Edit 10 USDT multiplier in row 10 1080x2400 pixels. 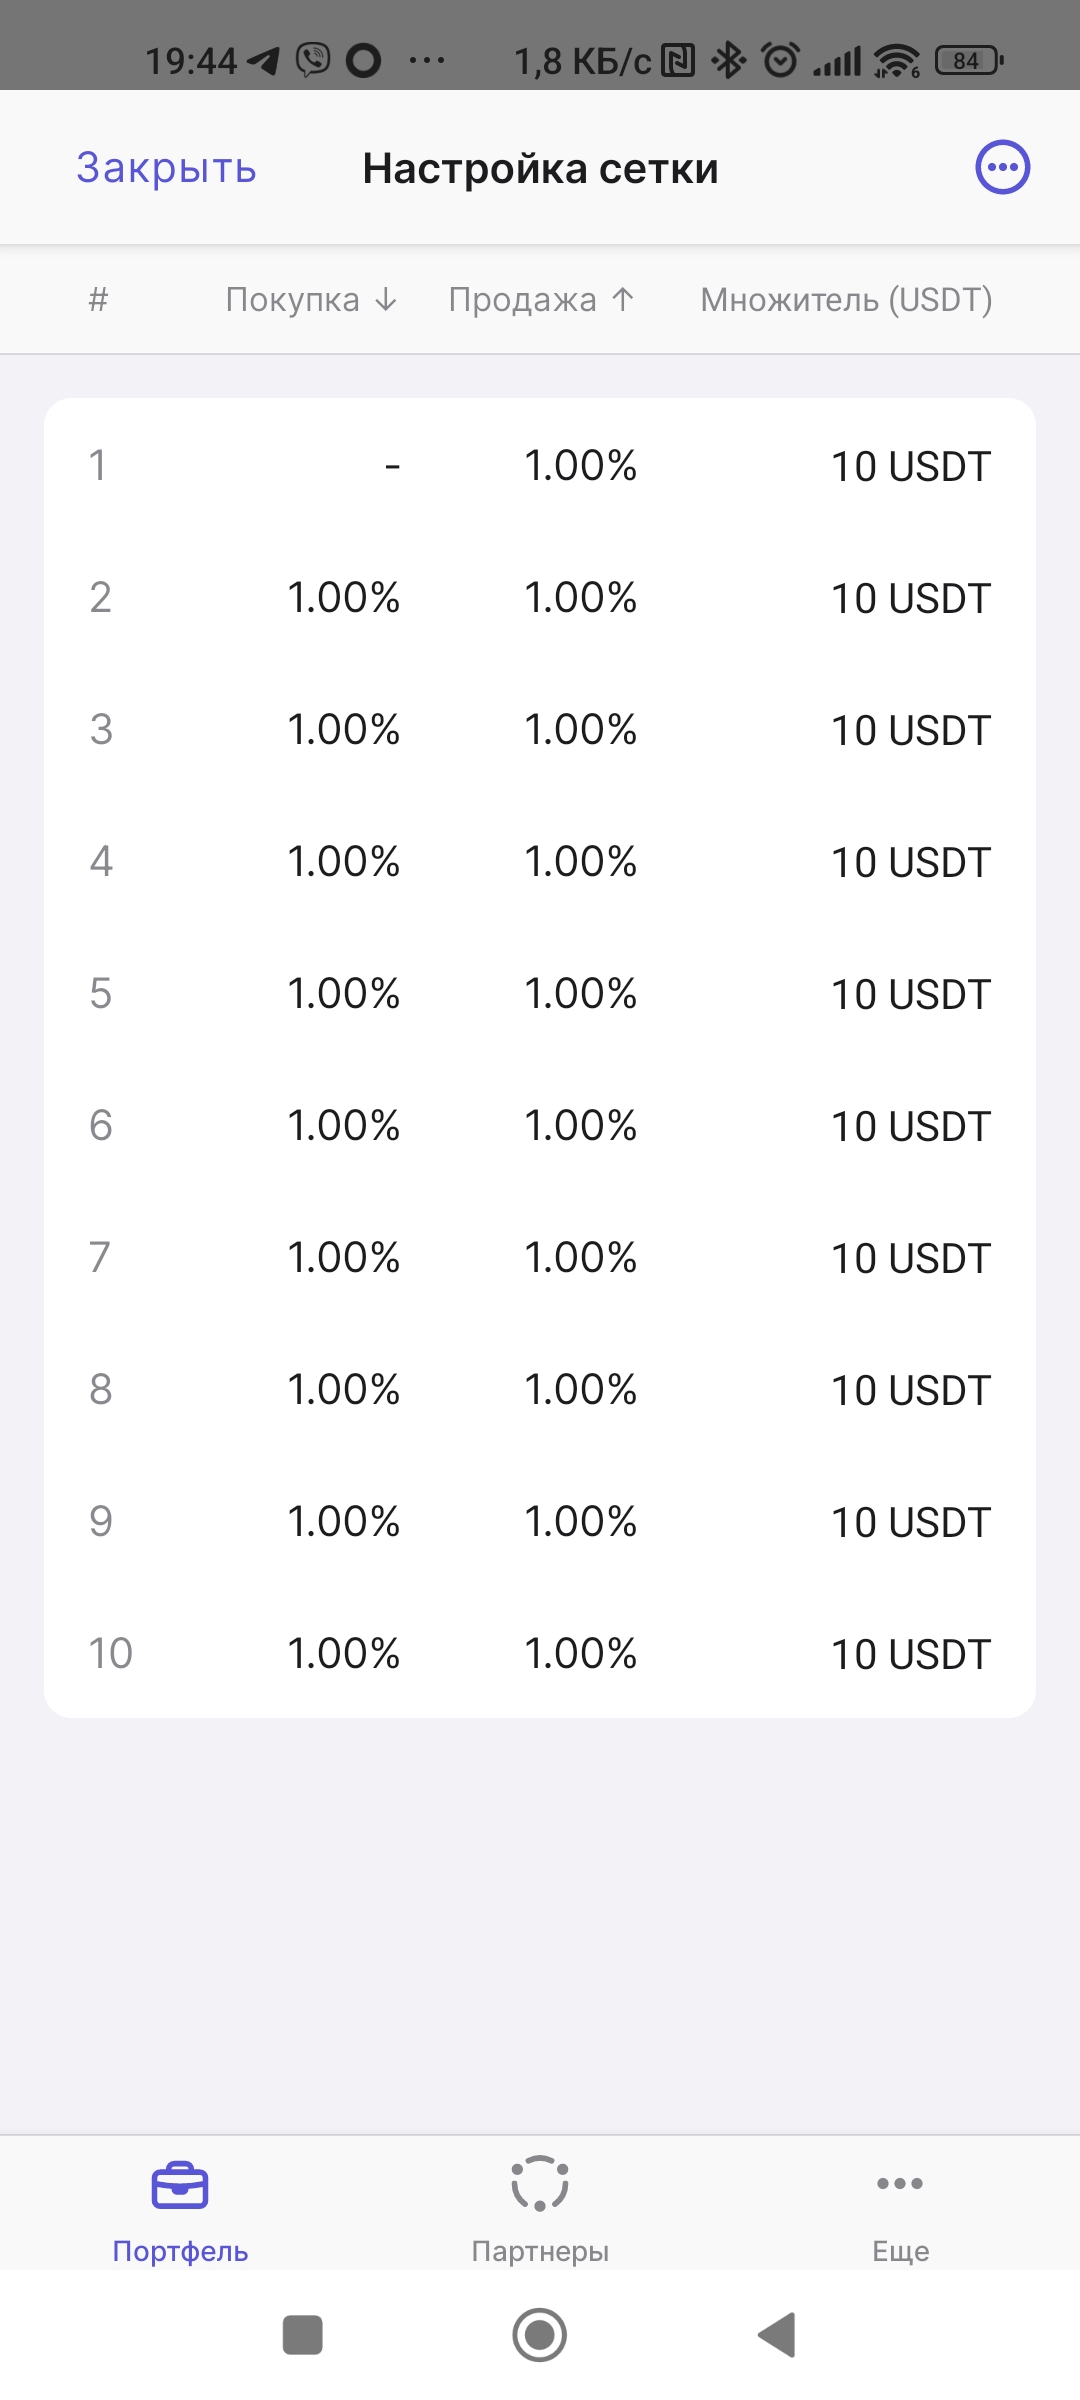[911, 1654]
